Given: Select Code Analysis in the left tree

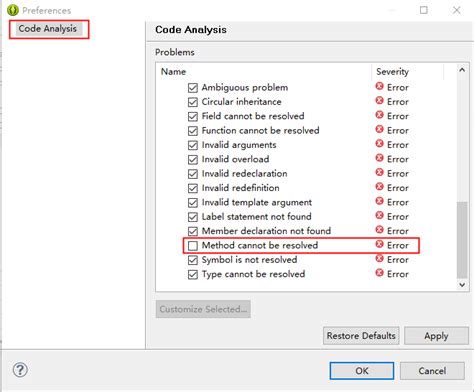Looking at the screenshot, I should pyautogui.click(x=48, y=29).
